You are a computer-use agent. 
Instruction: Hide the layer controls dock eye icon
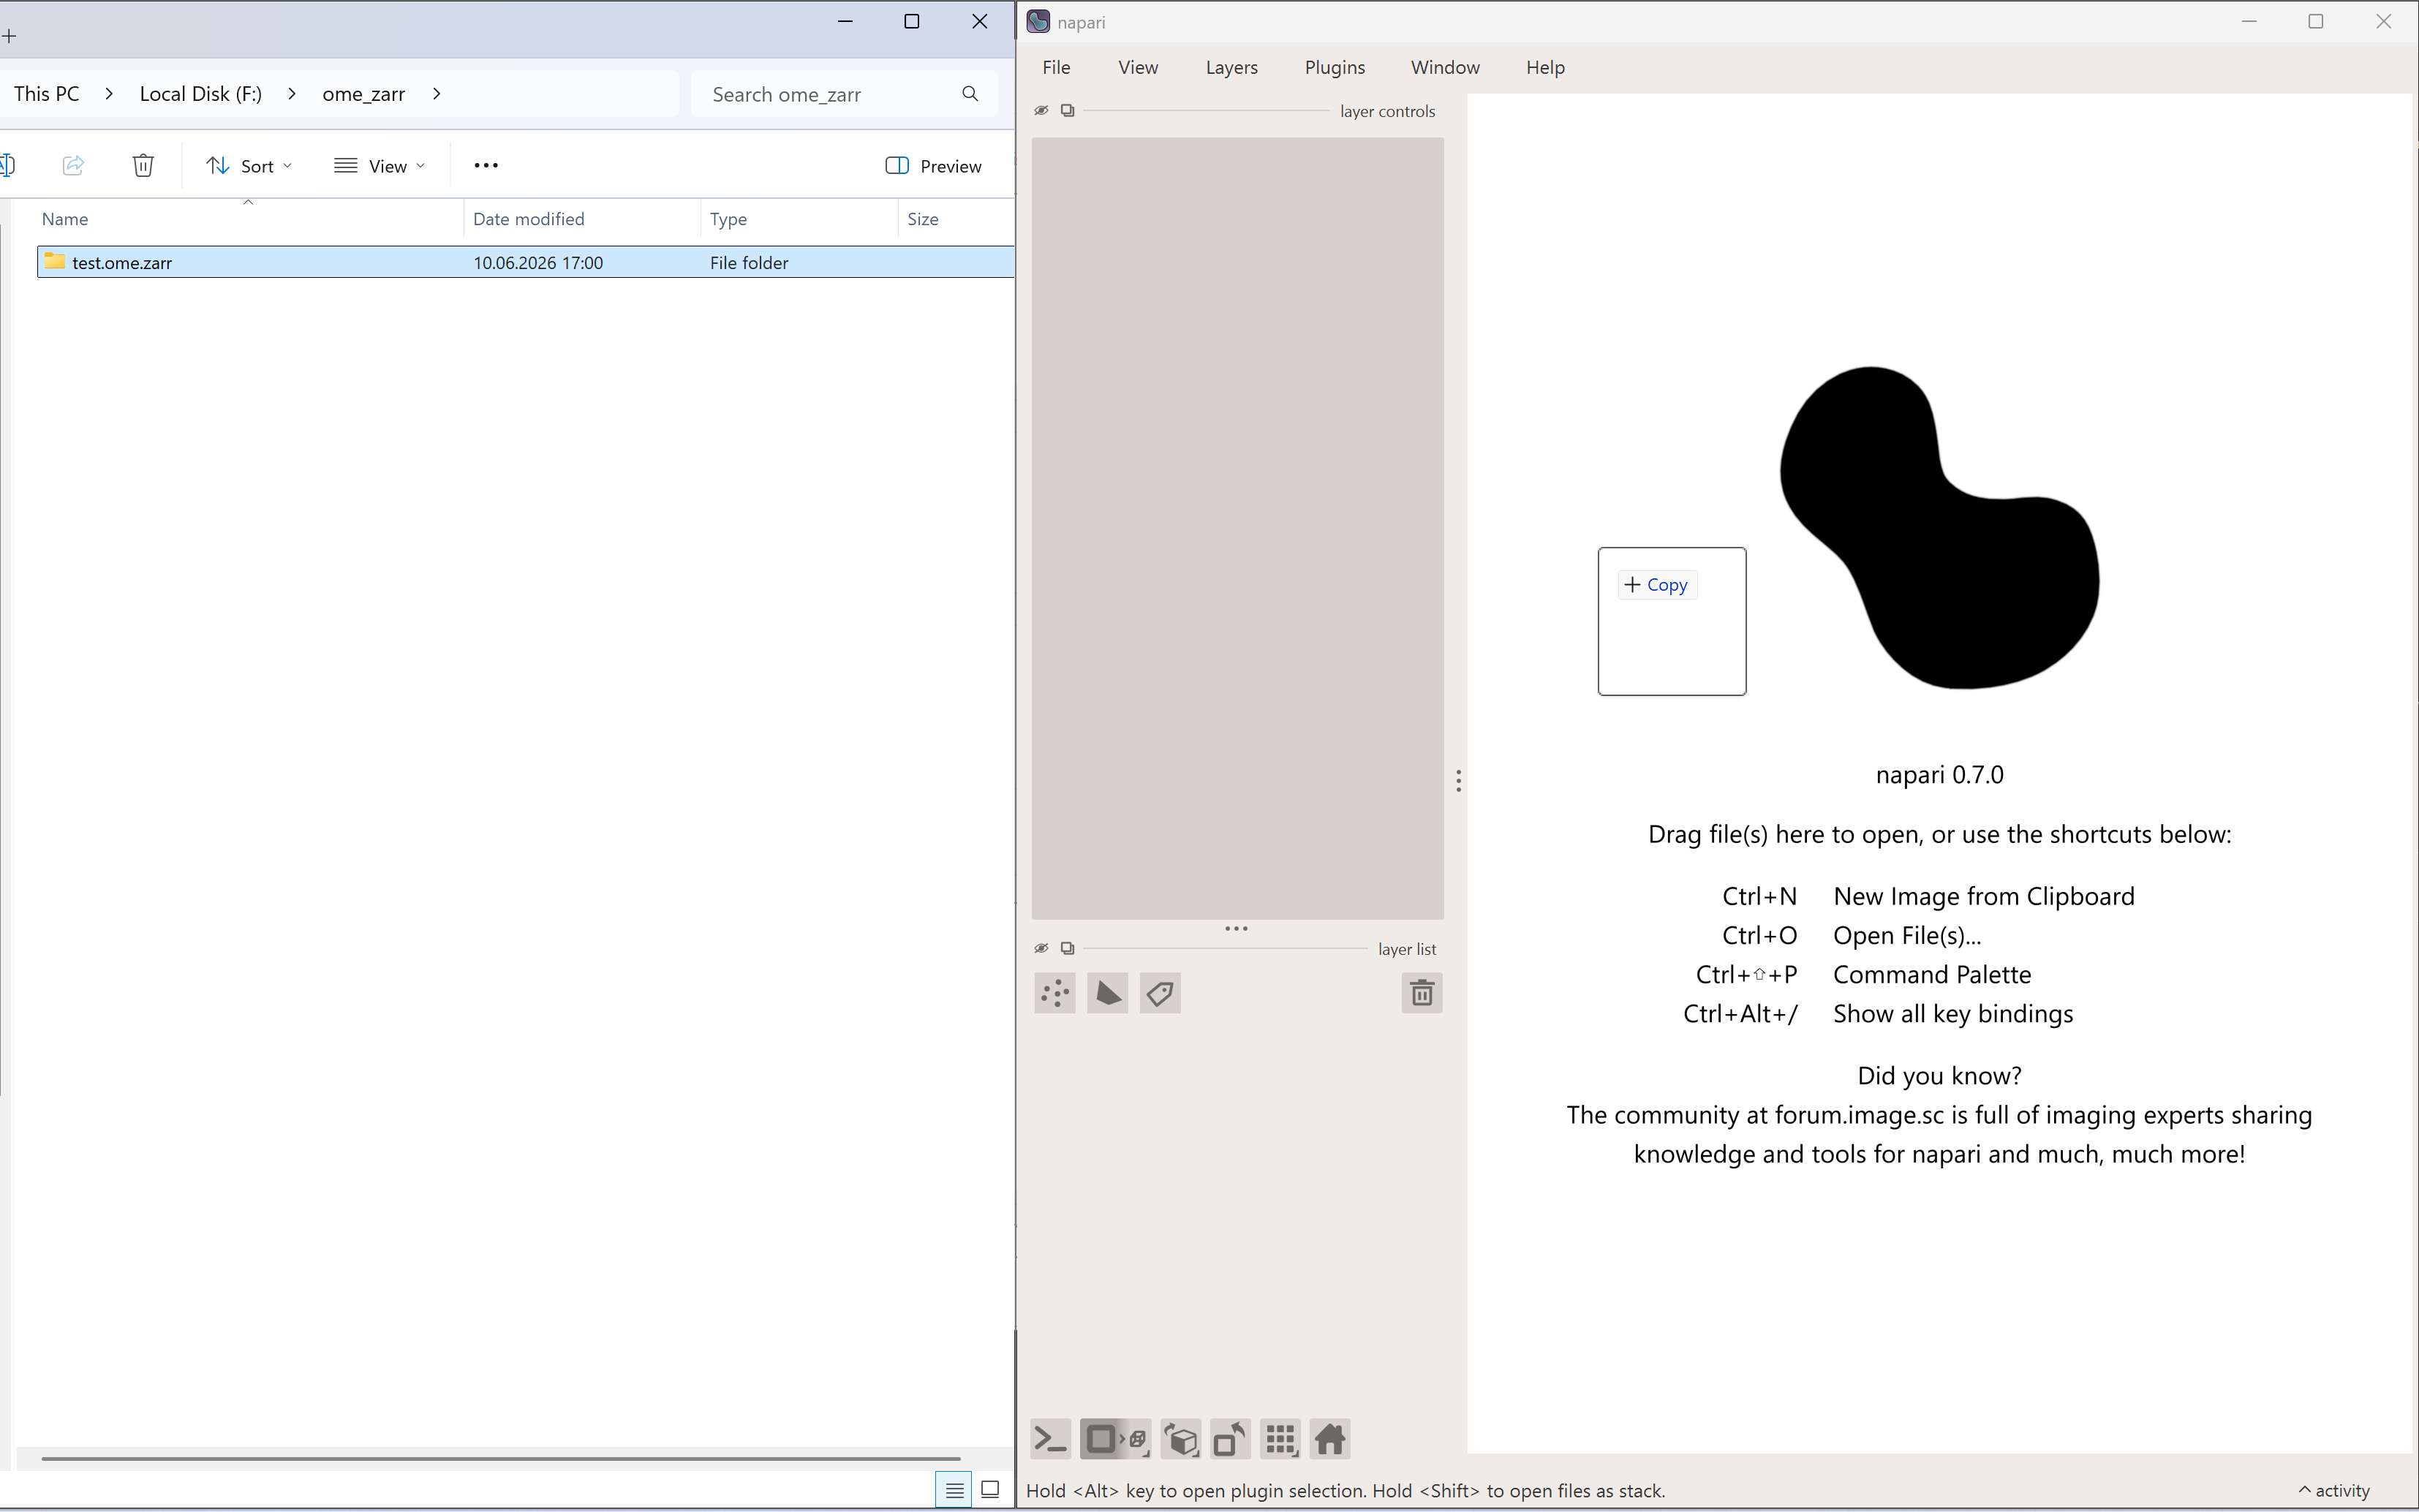coord(1041,110)
